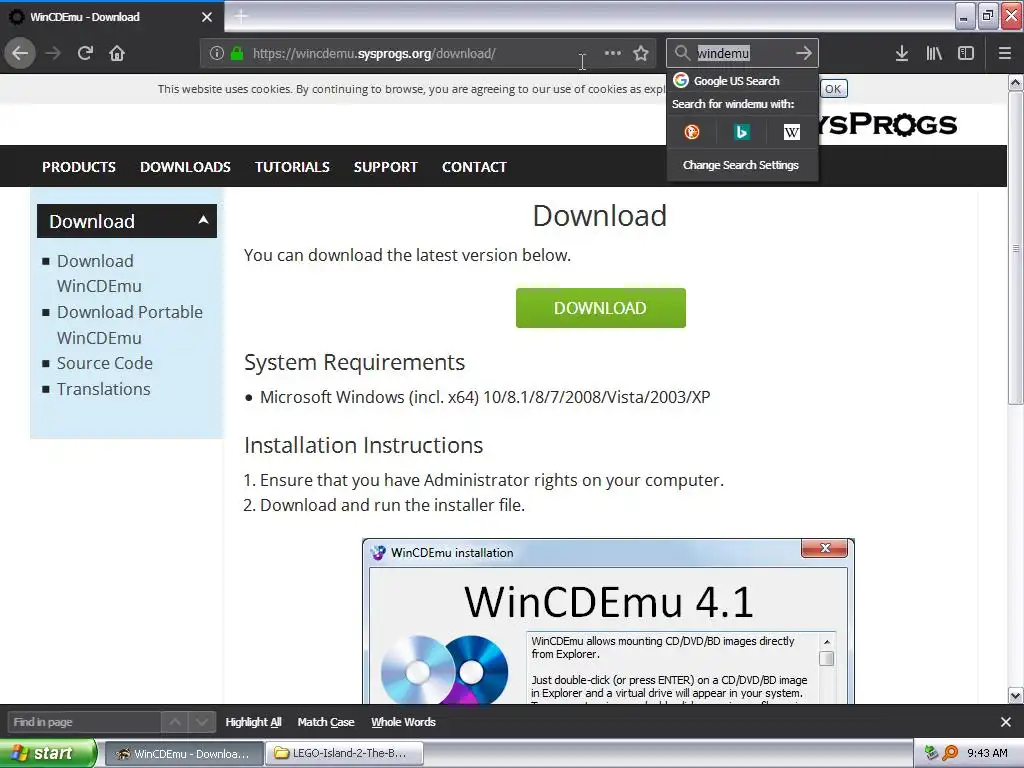
Task: Open the Source Code link
Action: click(x=104, y=363)
